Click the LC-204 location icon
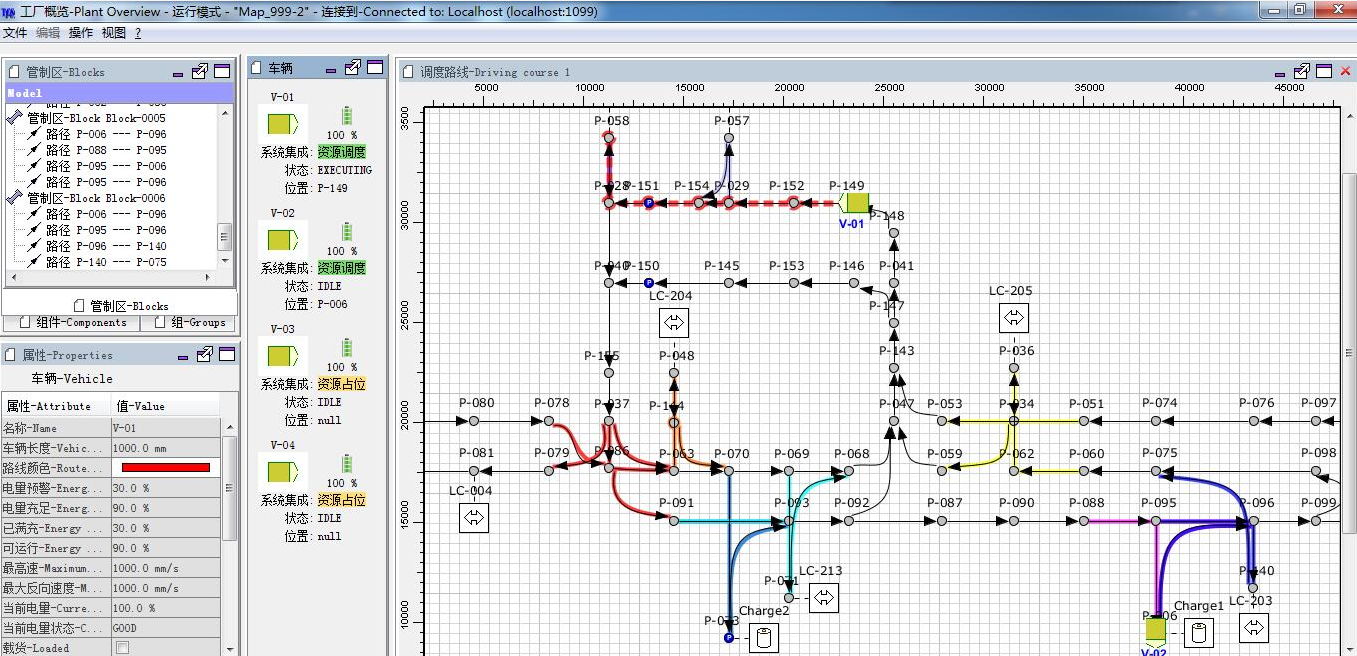This screenshot has height=656, width=1357. pyautogui.click(x=673, y=322)
